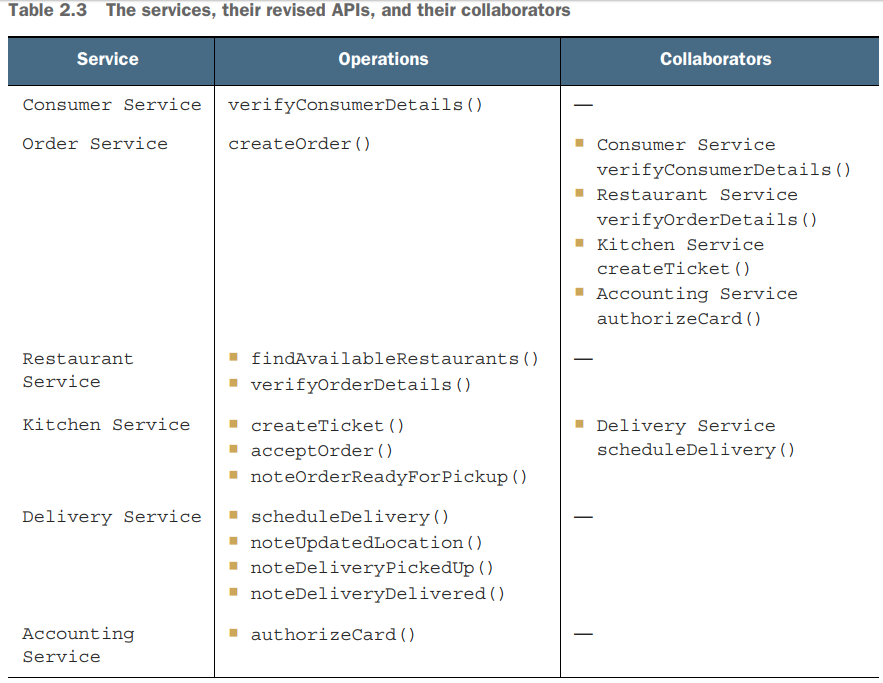Click noteDeliveryDelivered() operation

[x=377, y=594]
